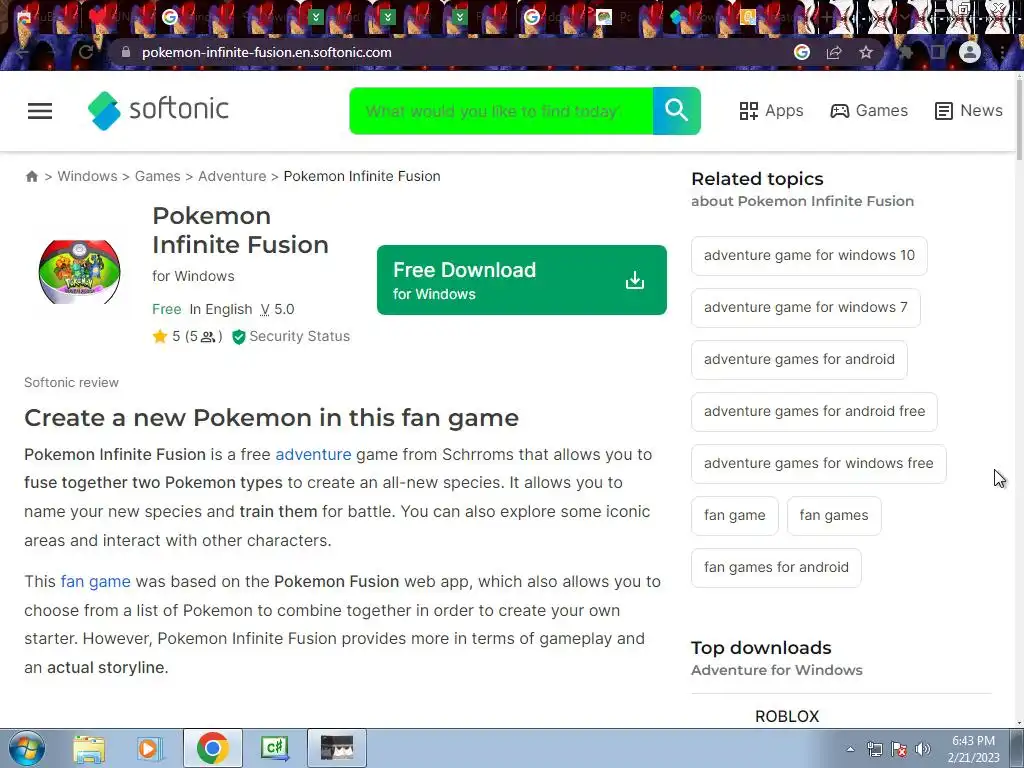The height and width of the screenshot is (768, 1024).
Task: Switch to the first Google tab
Action: coord(170,17)
